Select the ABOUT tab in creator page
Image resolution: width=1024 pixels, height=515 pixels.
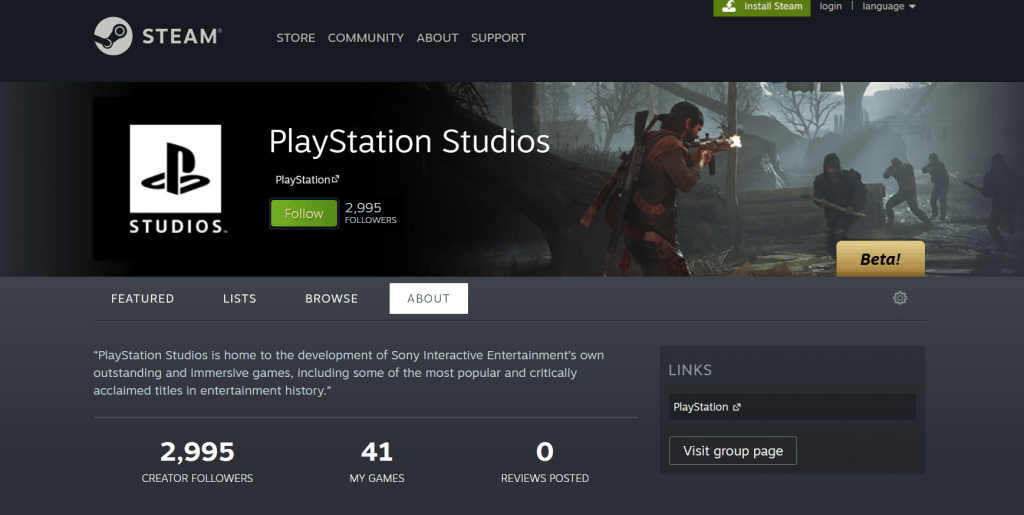(x=428, y=298)
